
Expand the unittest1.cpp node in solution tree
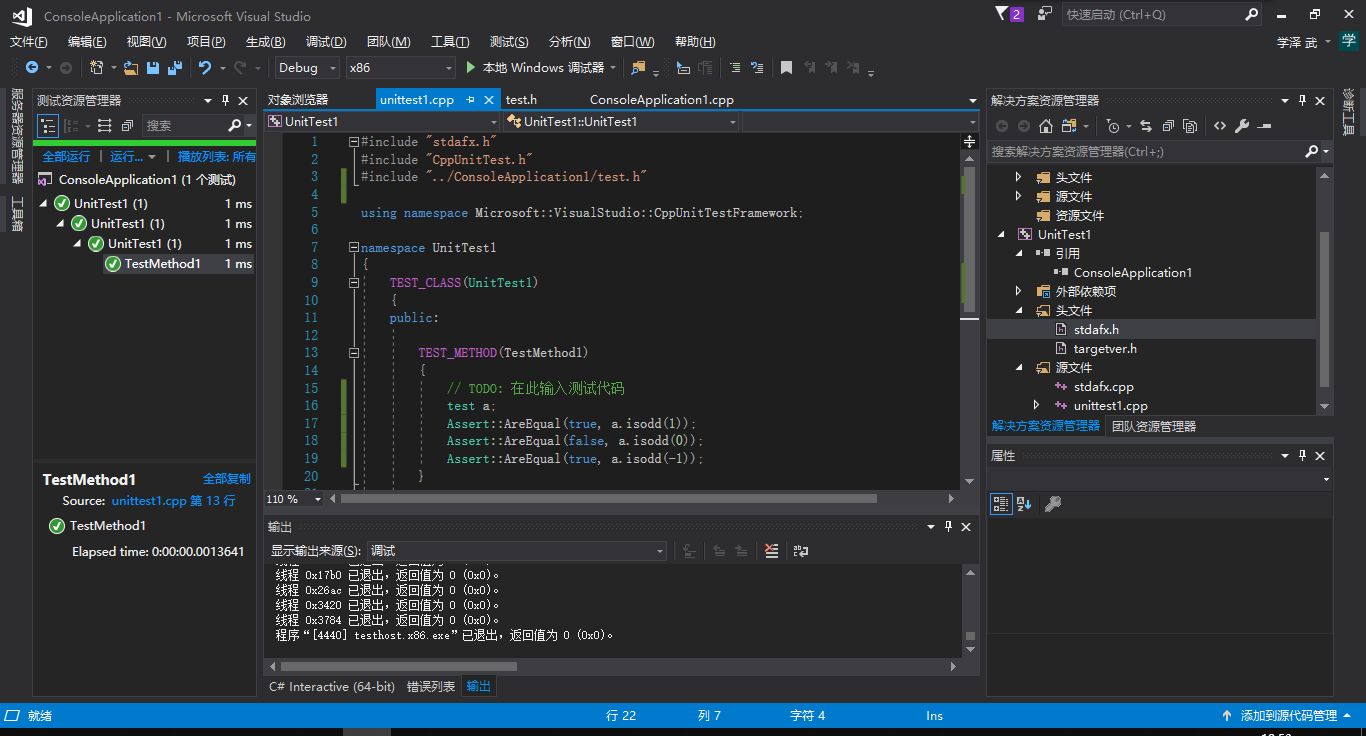pos(1037,405)
